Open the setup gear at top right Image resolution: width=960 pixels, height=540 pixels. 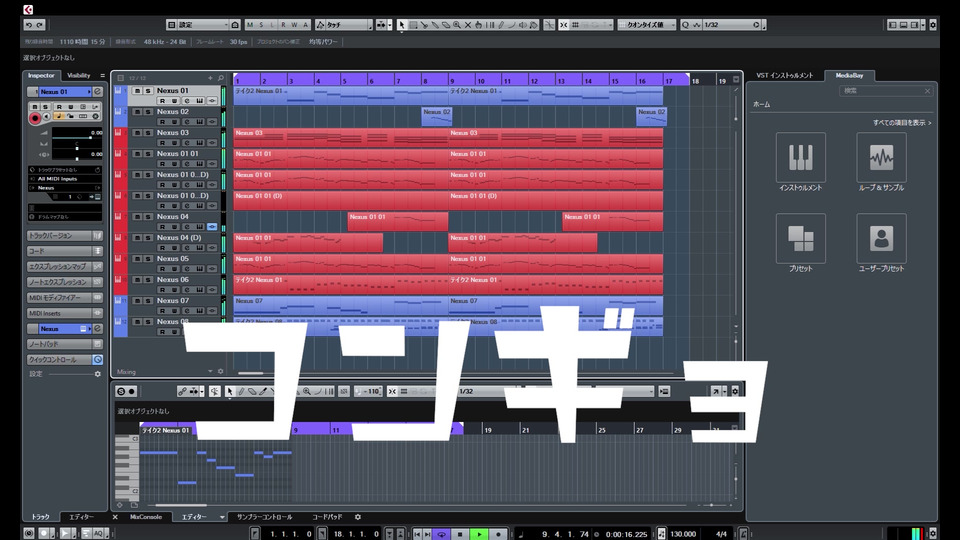(x=933, y=24)
